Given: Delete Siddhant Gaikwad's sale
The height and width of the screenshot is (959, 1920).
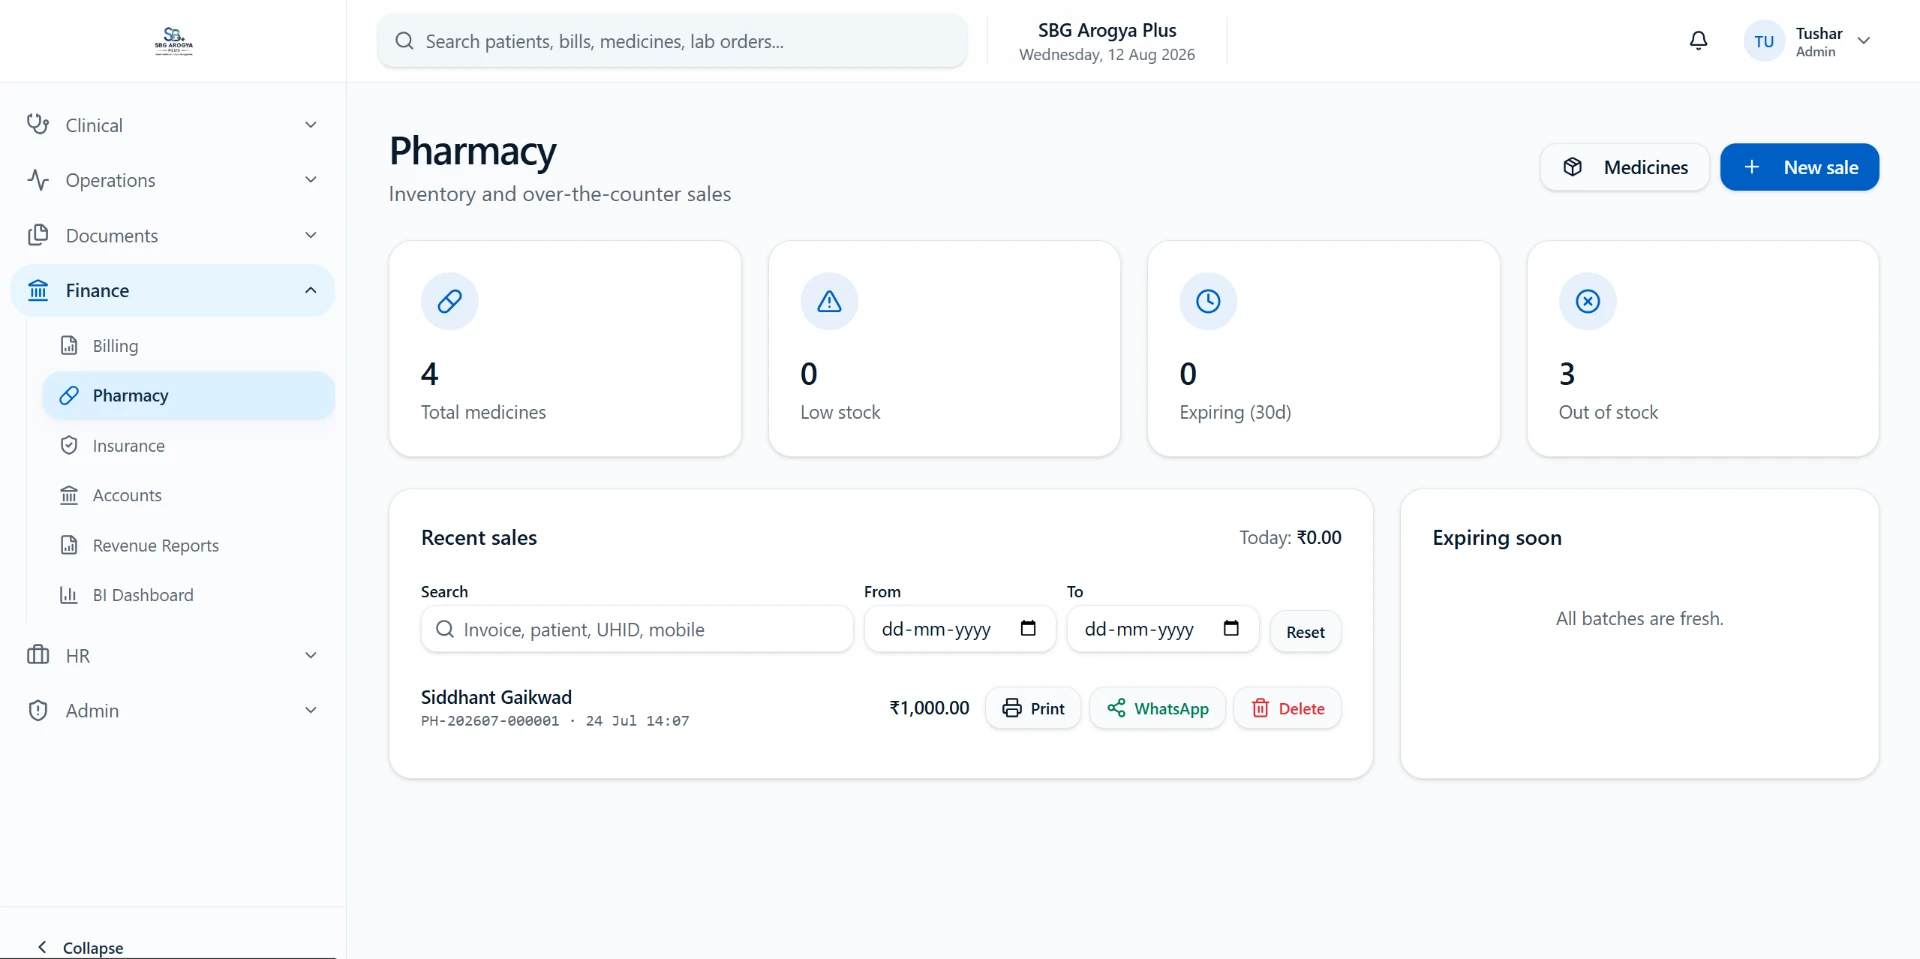Looking at the screenshot, I should 1287,708.
